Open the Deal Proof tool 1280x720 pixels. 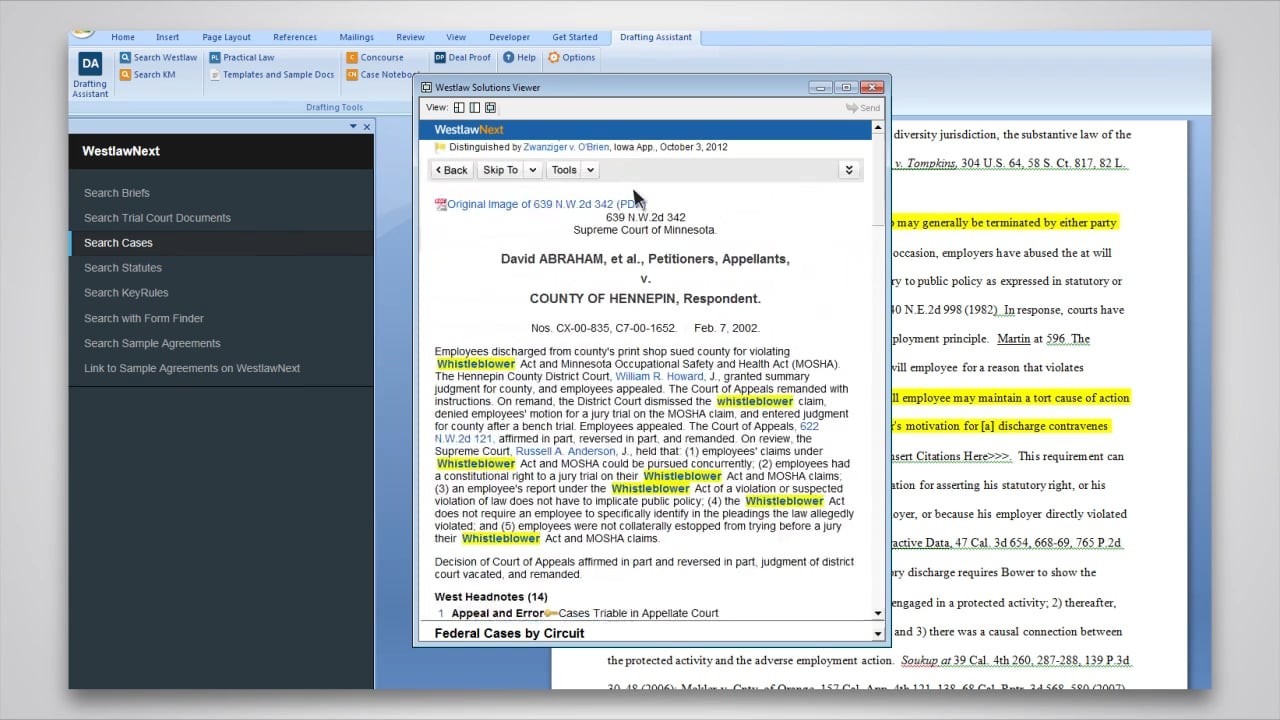click(x=461, y=58)
